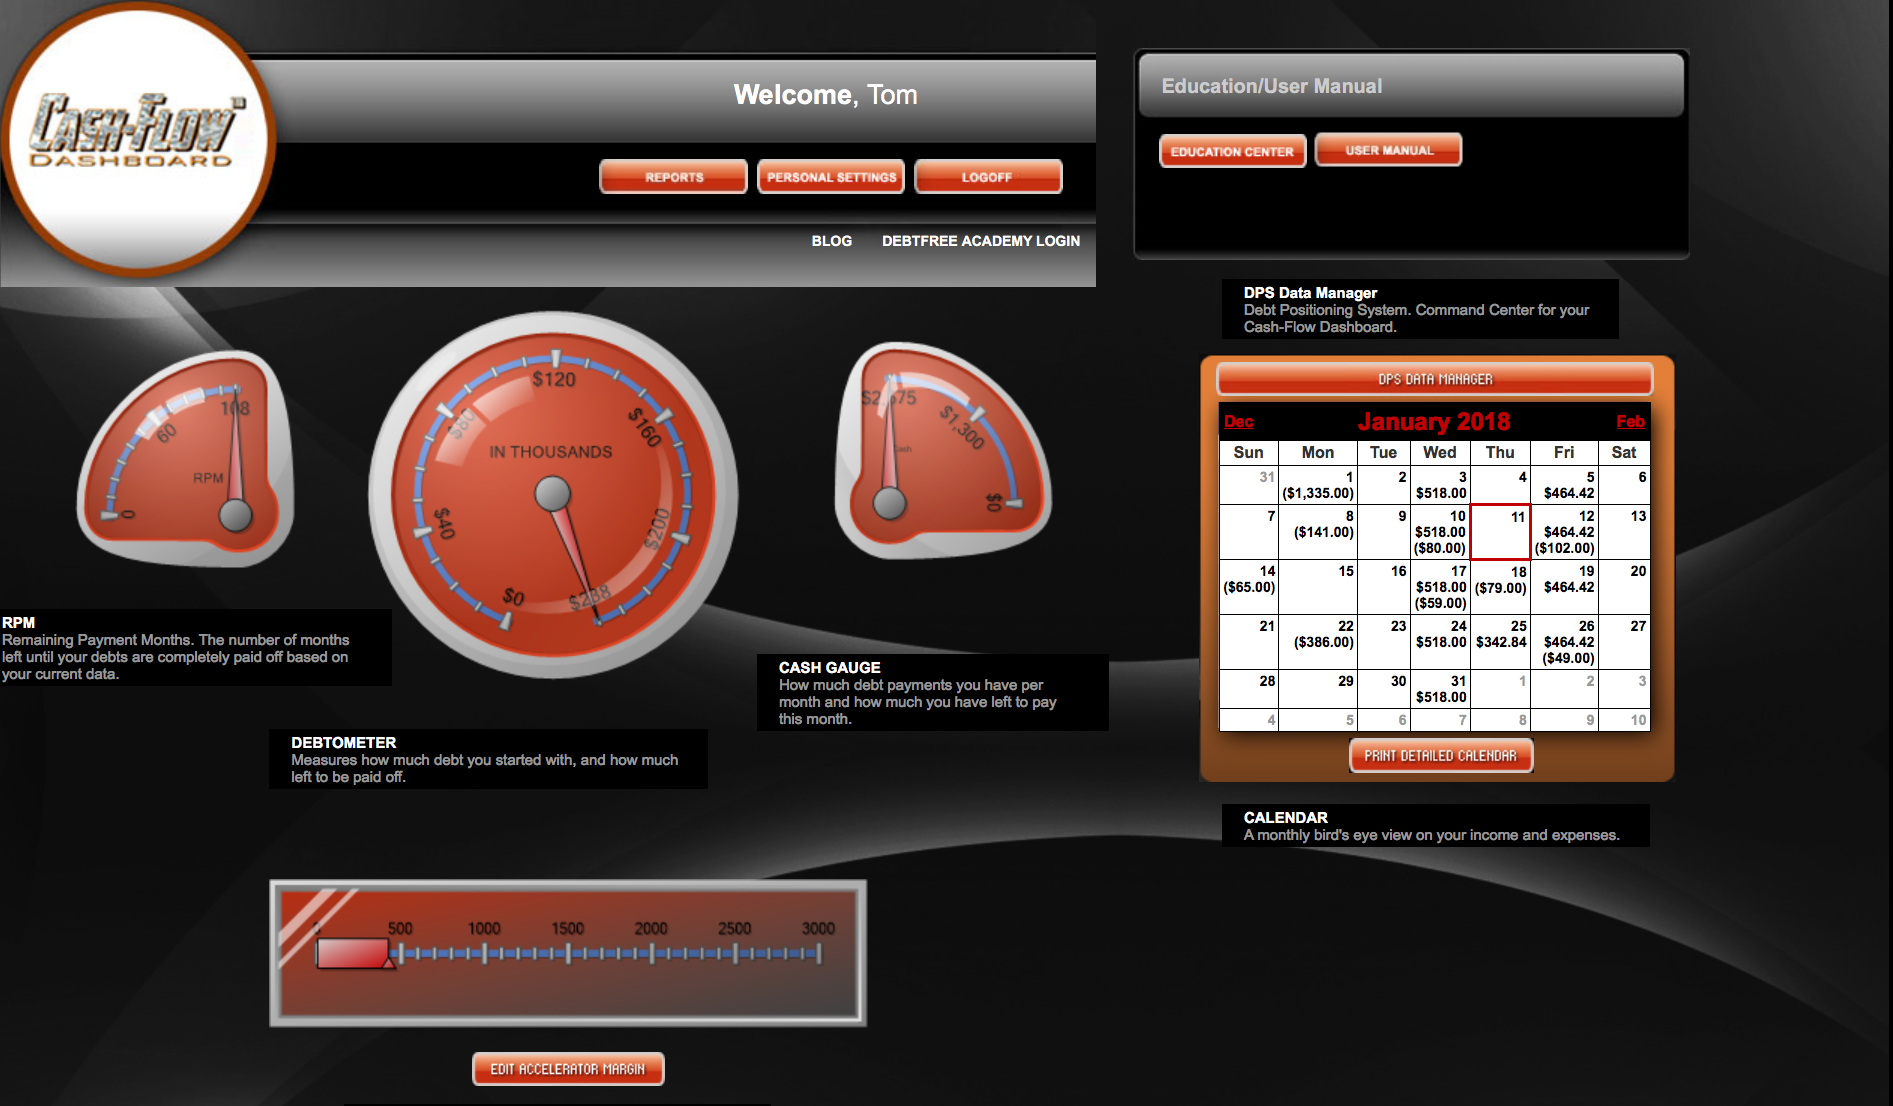Open the Education Center
This screenshot has width=1893, height=1106.
(x=1232, y=151)
